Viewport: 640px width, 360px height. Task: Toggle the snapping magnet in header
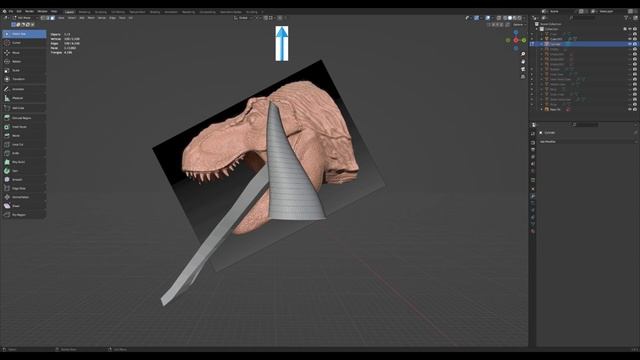(x=266, y=18)
